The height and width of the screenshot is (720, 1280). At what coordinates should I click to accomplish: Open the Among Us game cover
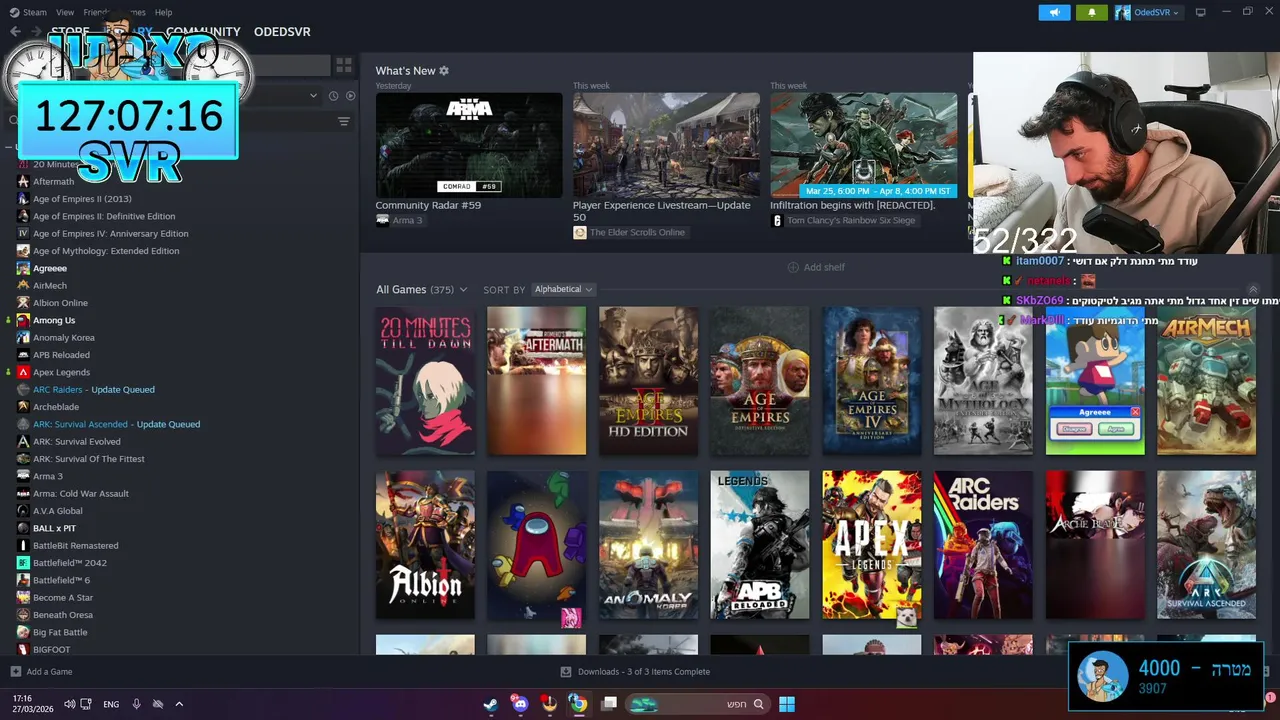pyautogui.click(x=537, y=545)
